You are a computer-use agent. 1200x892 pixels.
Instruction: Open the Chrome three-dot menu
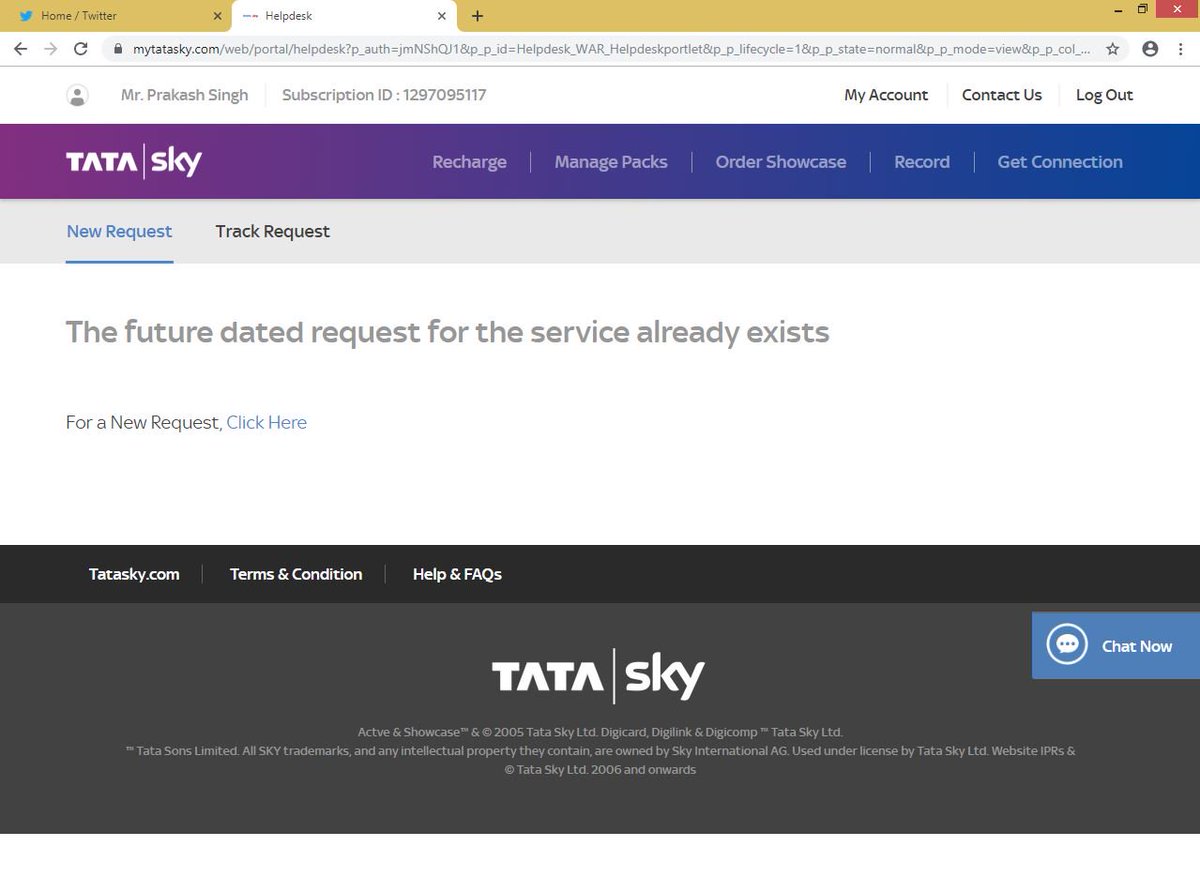(x=1182, y=48)
